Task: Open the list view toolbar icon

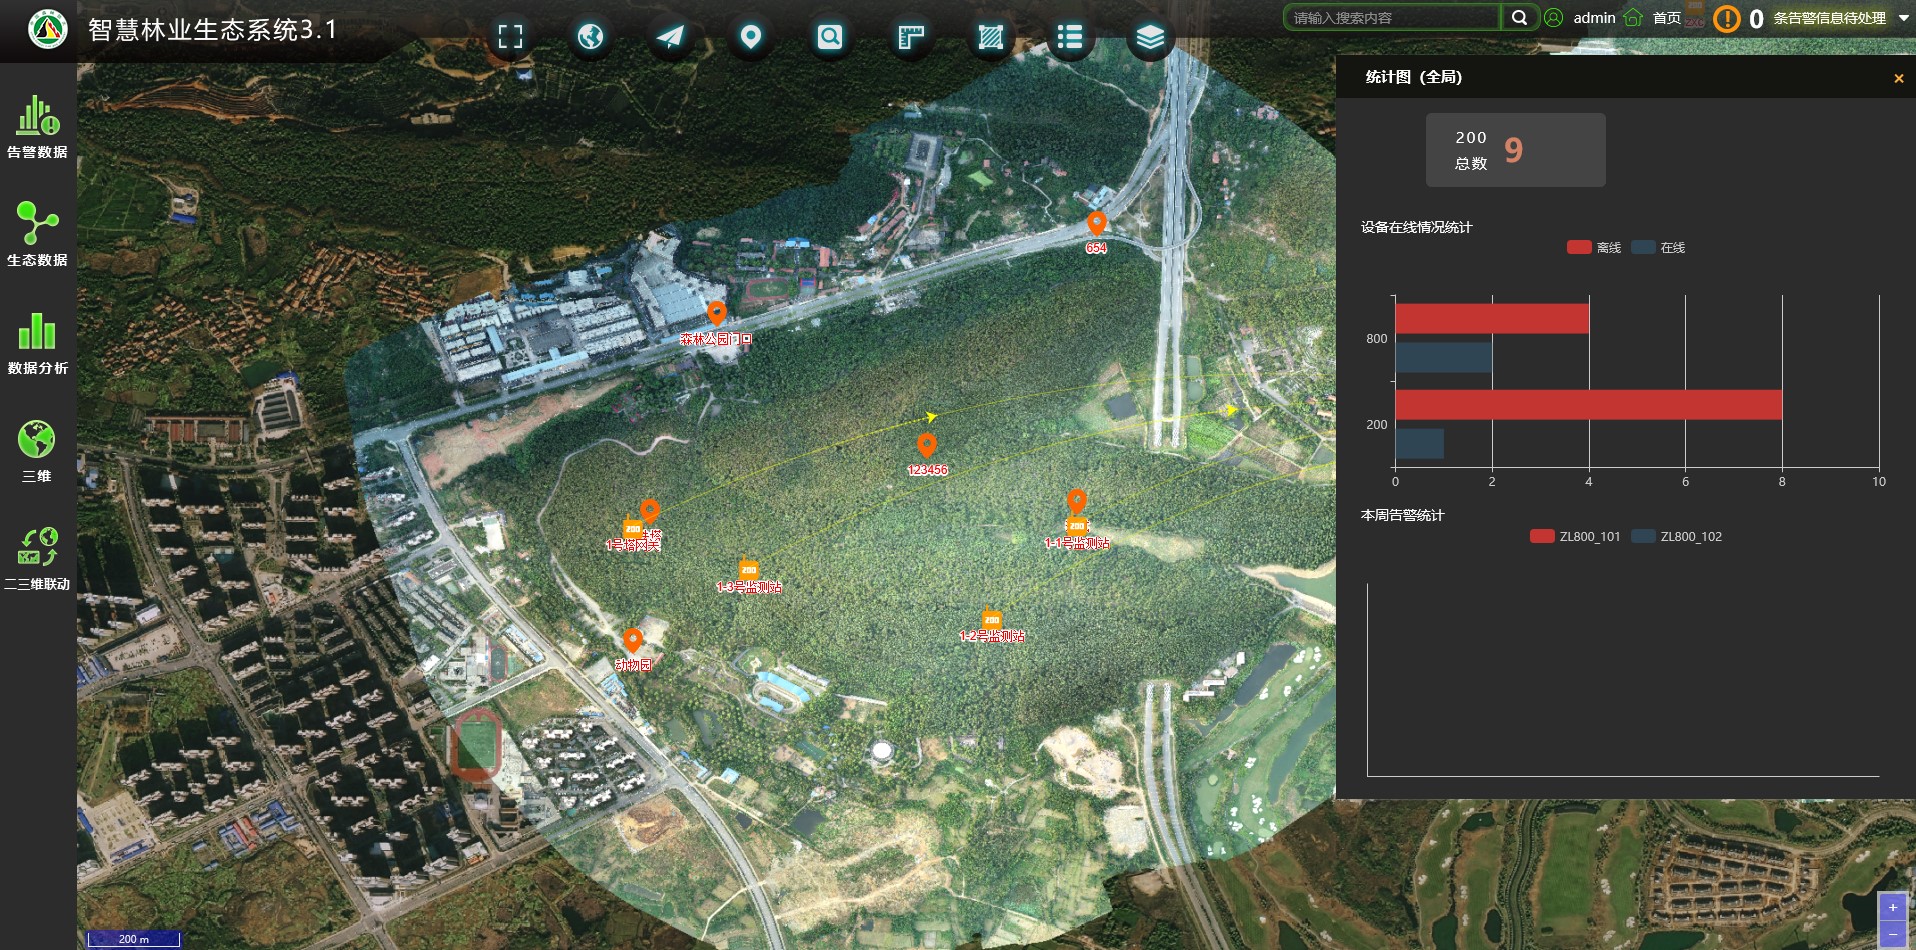Action: point(1070,37)
